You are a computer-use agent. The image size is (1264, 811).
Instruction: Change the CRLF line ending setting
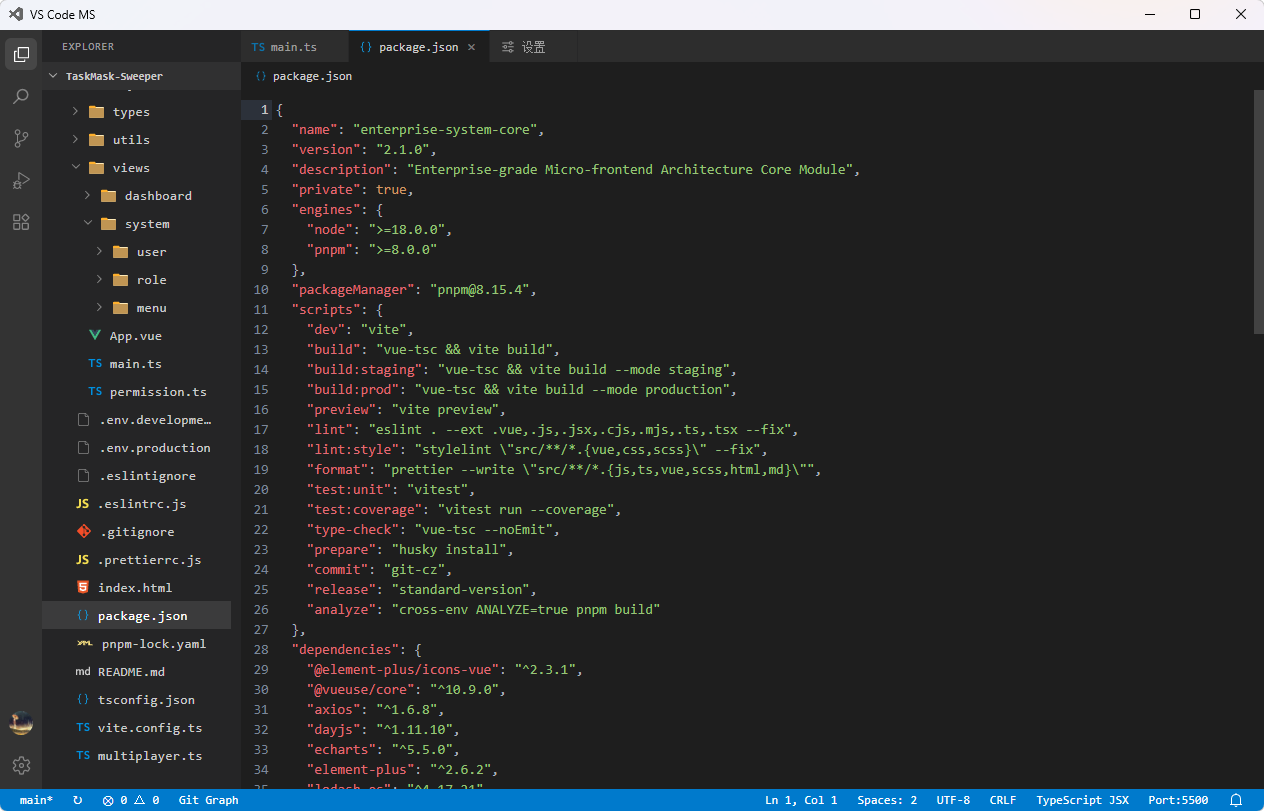pyautogui.click(x=1003, y=800)
